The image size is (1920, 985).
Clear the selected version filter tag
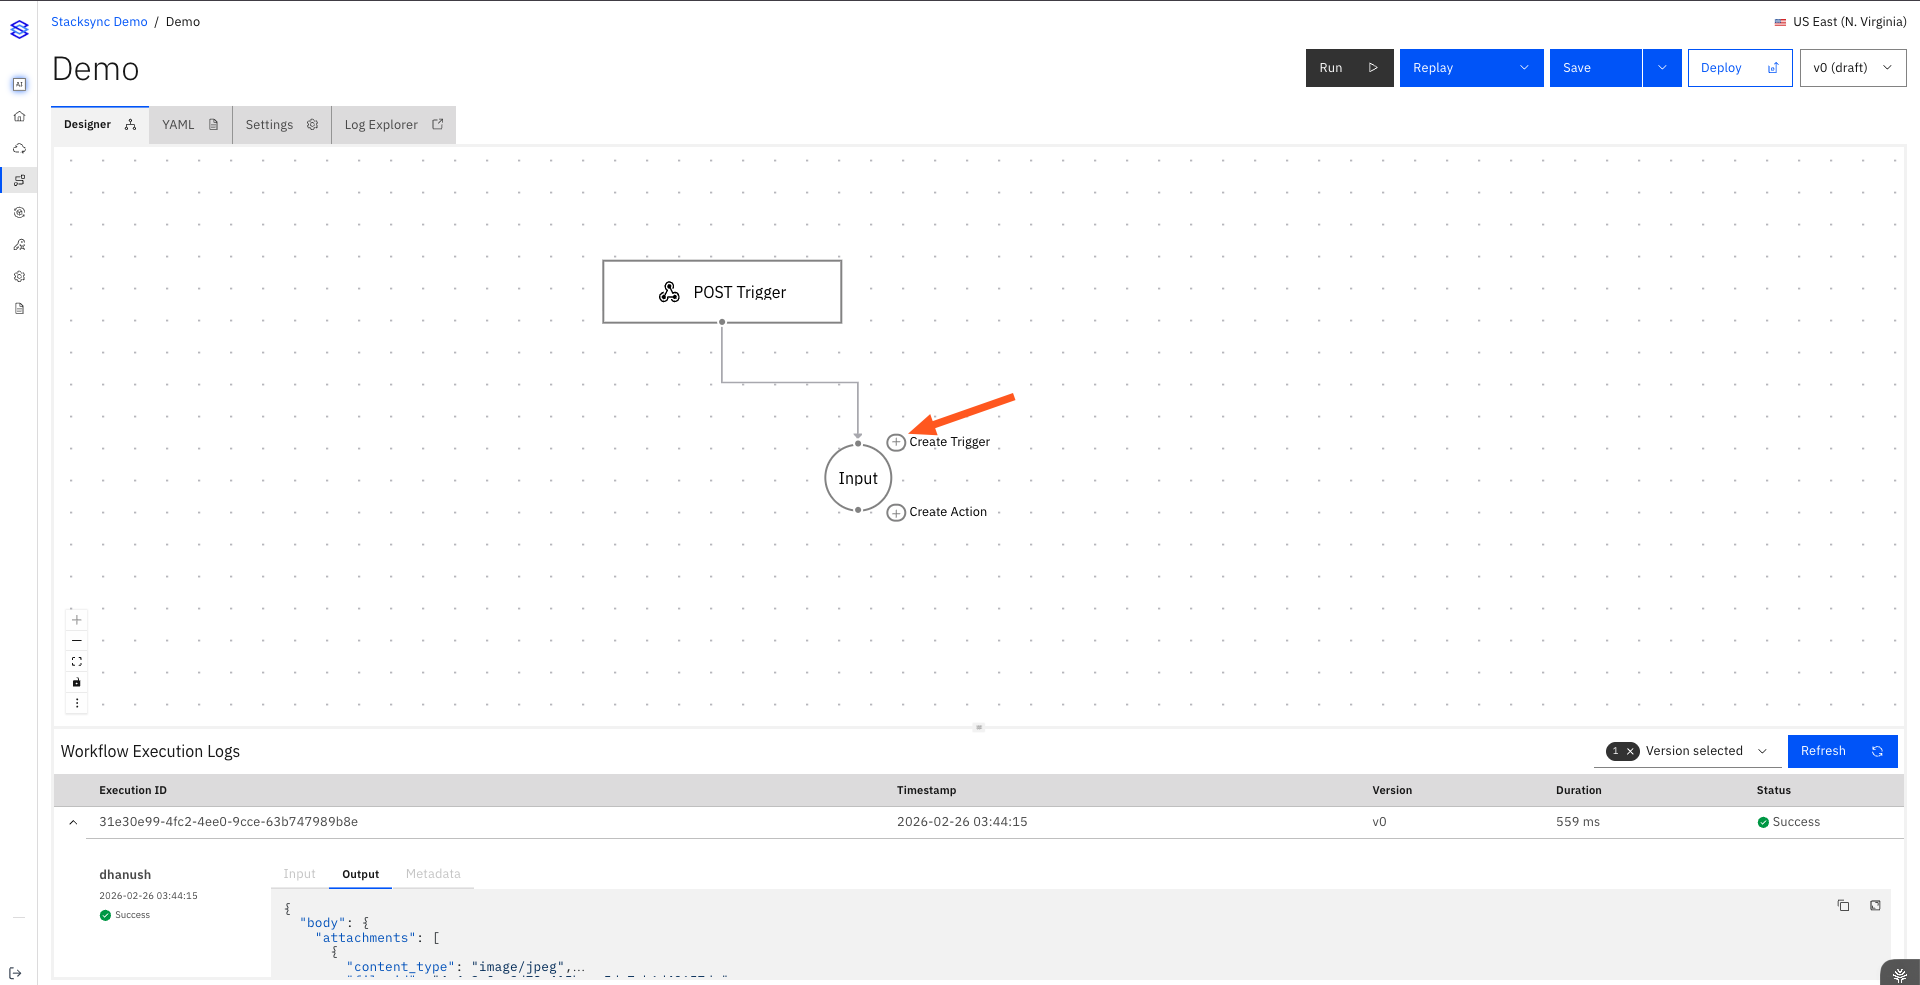(1630, 751)
